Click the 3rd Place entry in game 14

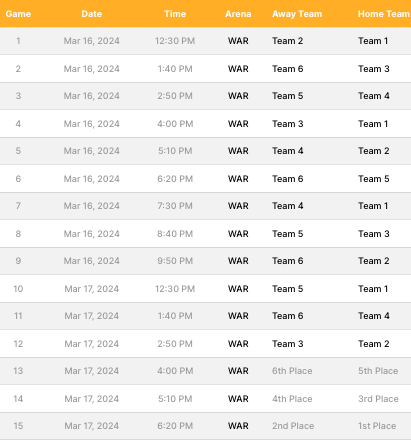pos(378,399)
